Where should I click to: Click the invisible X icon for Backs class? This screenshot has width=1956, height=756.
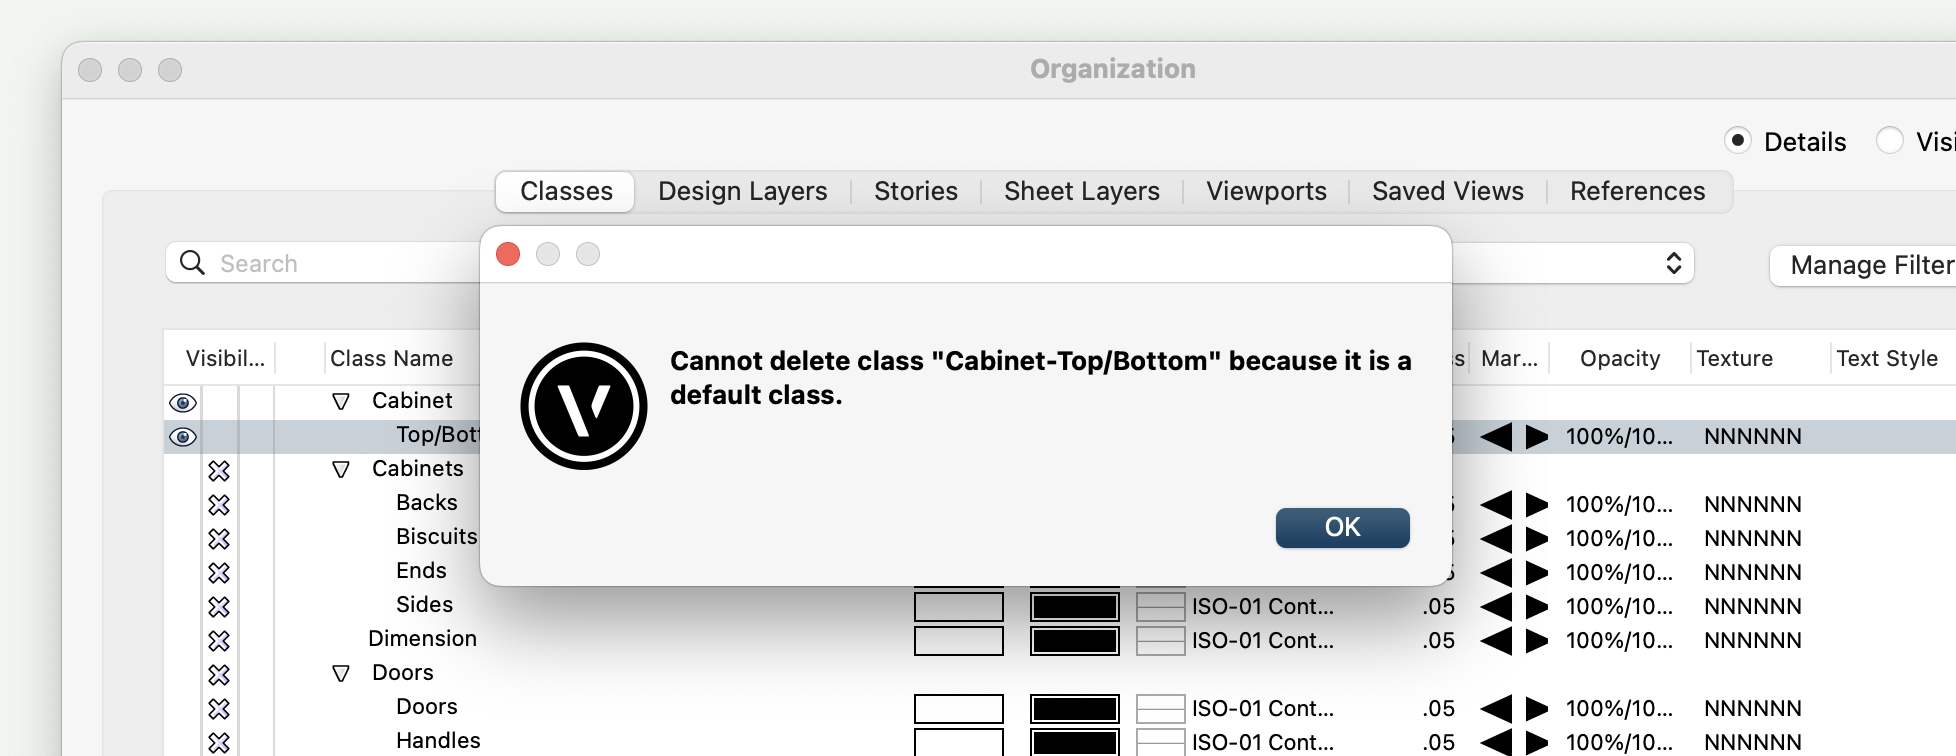pyautogui.click(x=219, y=504)
